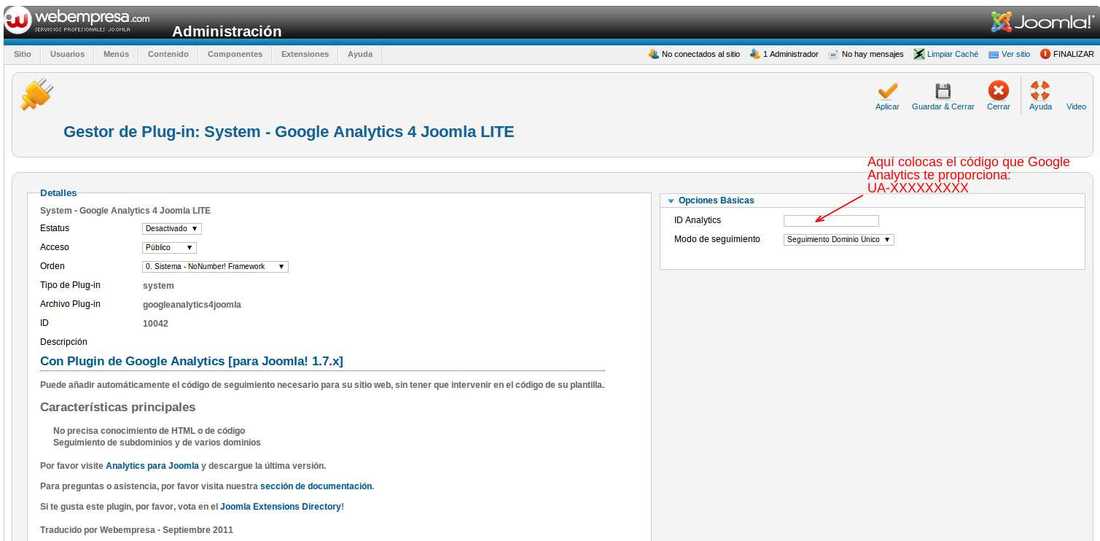This screenshot has height=541, width=1100.
Task: Open the Menús menu
Action: click(116, 54)
